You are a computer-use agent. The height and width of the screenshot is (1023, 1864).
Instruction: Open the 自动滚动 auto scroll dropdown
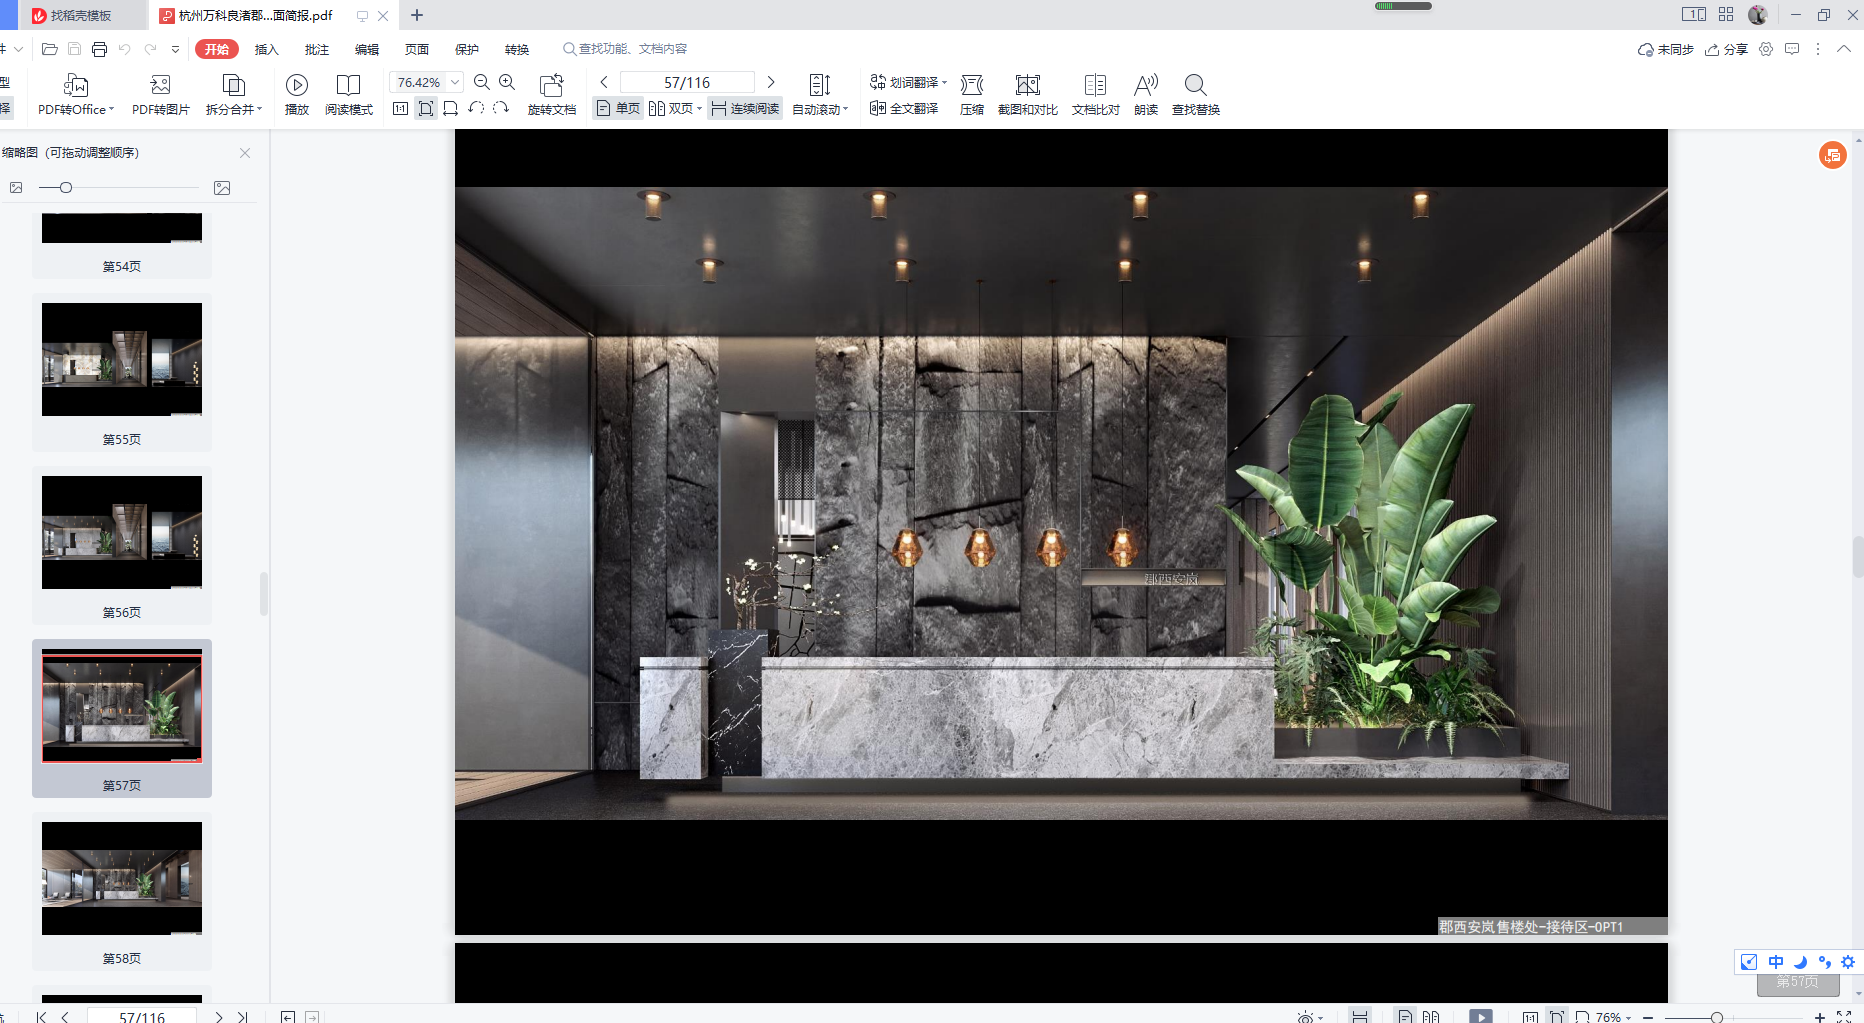point(820,95)
